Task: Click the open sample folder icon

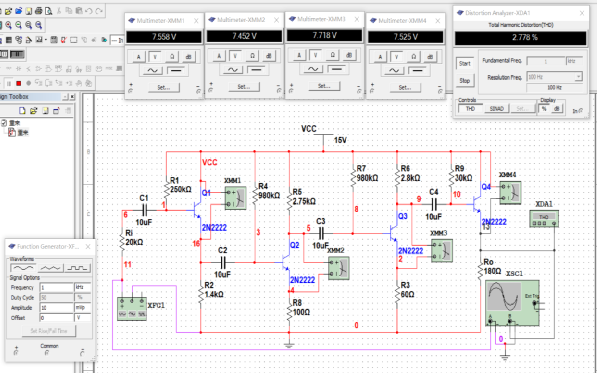Action: coord(19,11)
